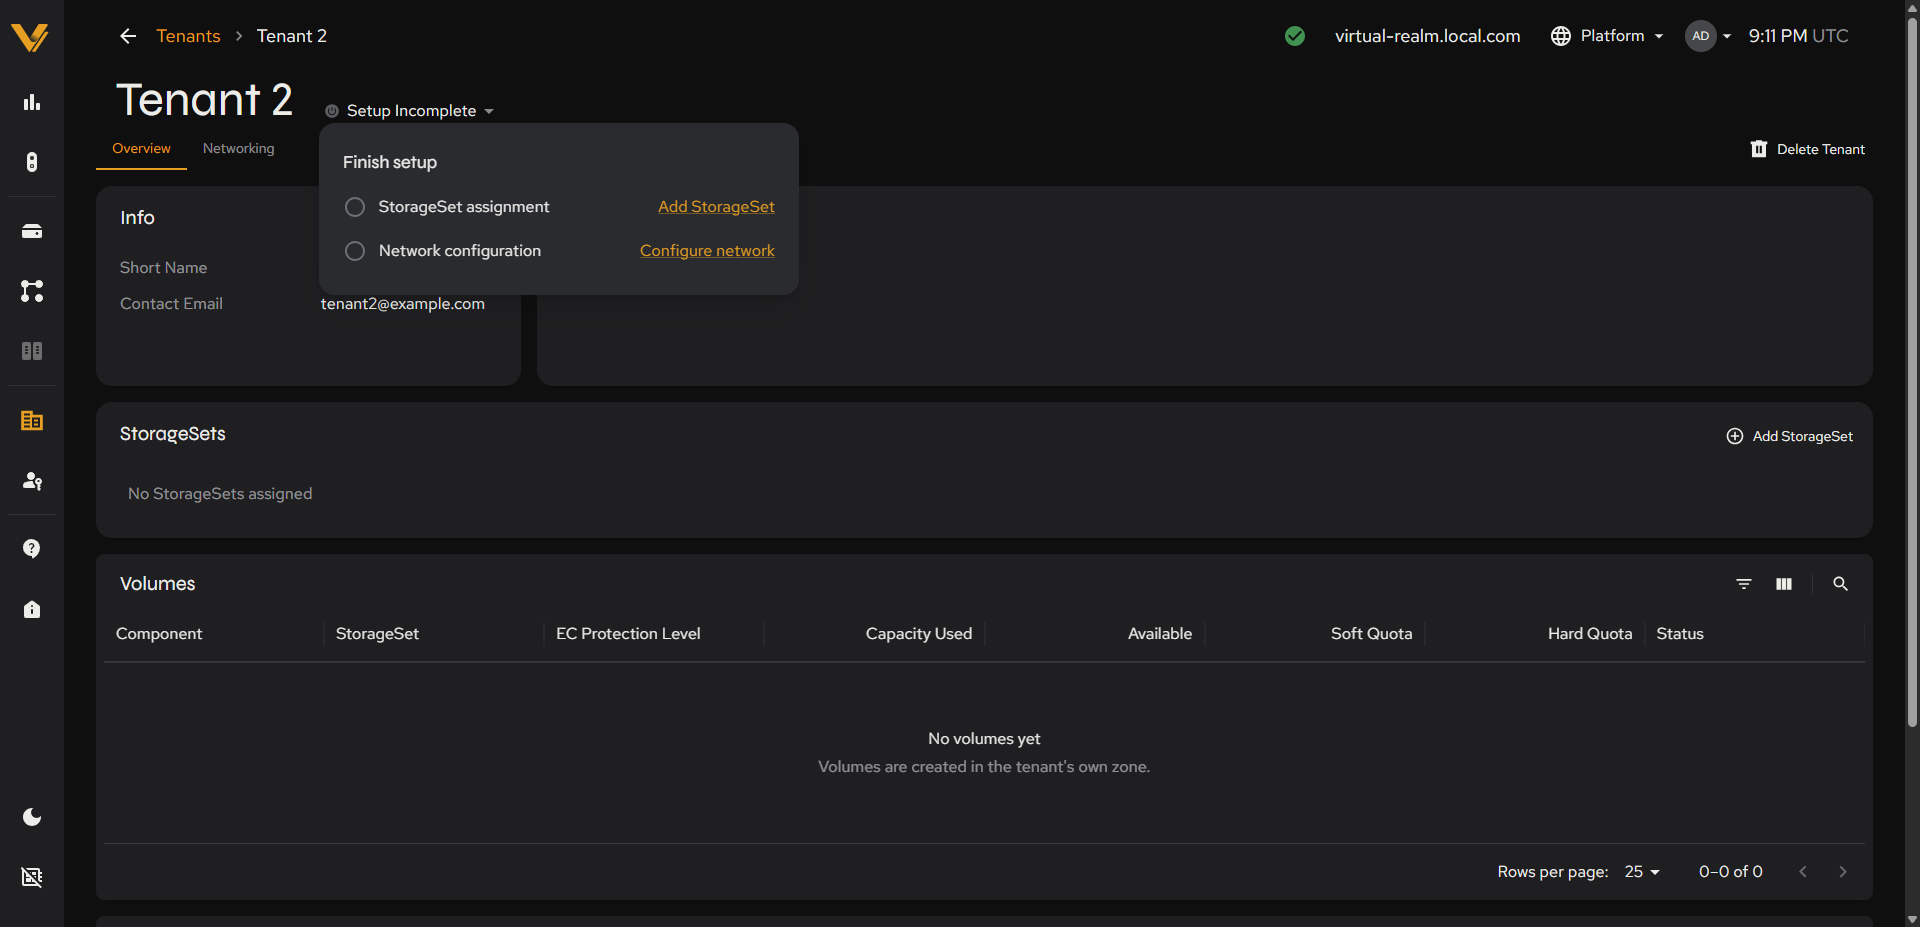Open the Volumes search magnifier icon
This screenshot has width=1920, height=927.
(x=1840, y=584)
